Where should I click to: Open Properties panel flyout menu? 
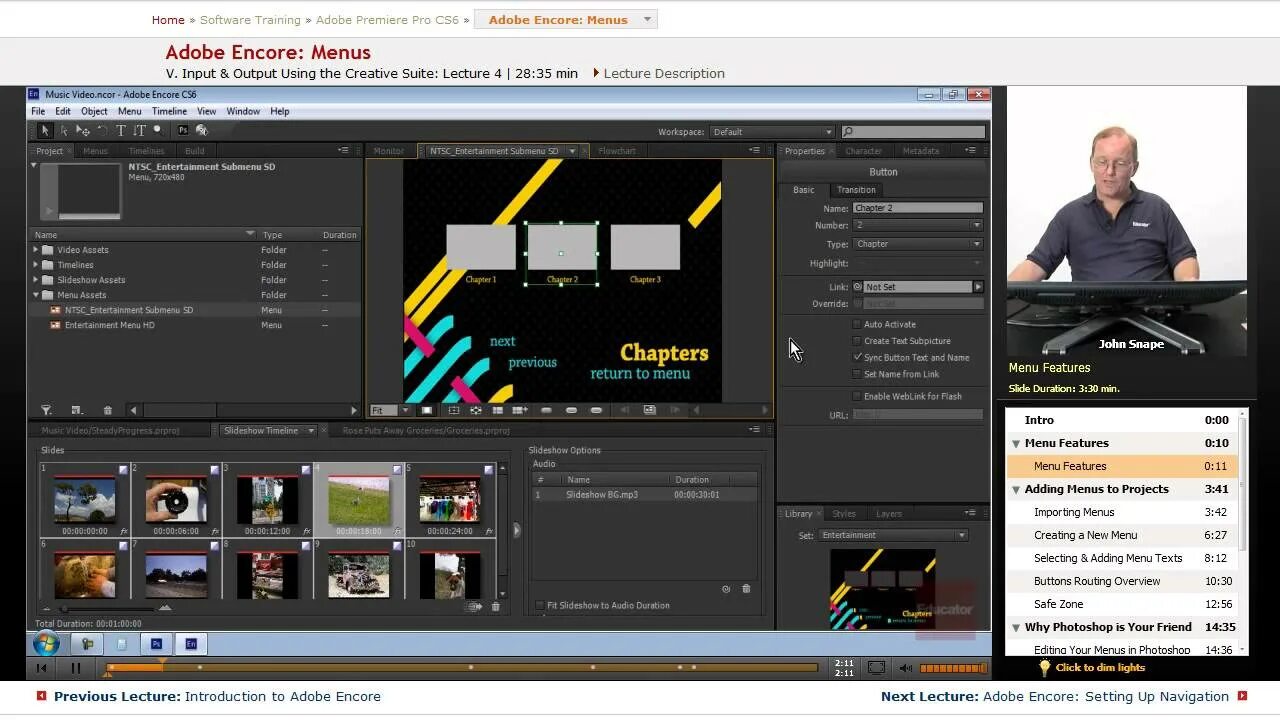click(970, 151)
